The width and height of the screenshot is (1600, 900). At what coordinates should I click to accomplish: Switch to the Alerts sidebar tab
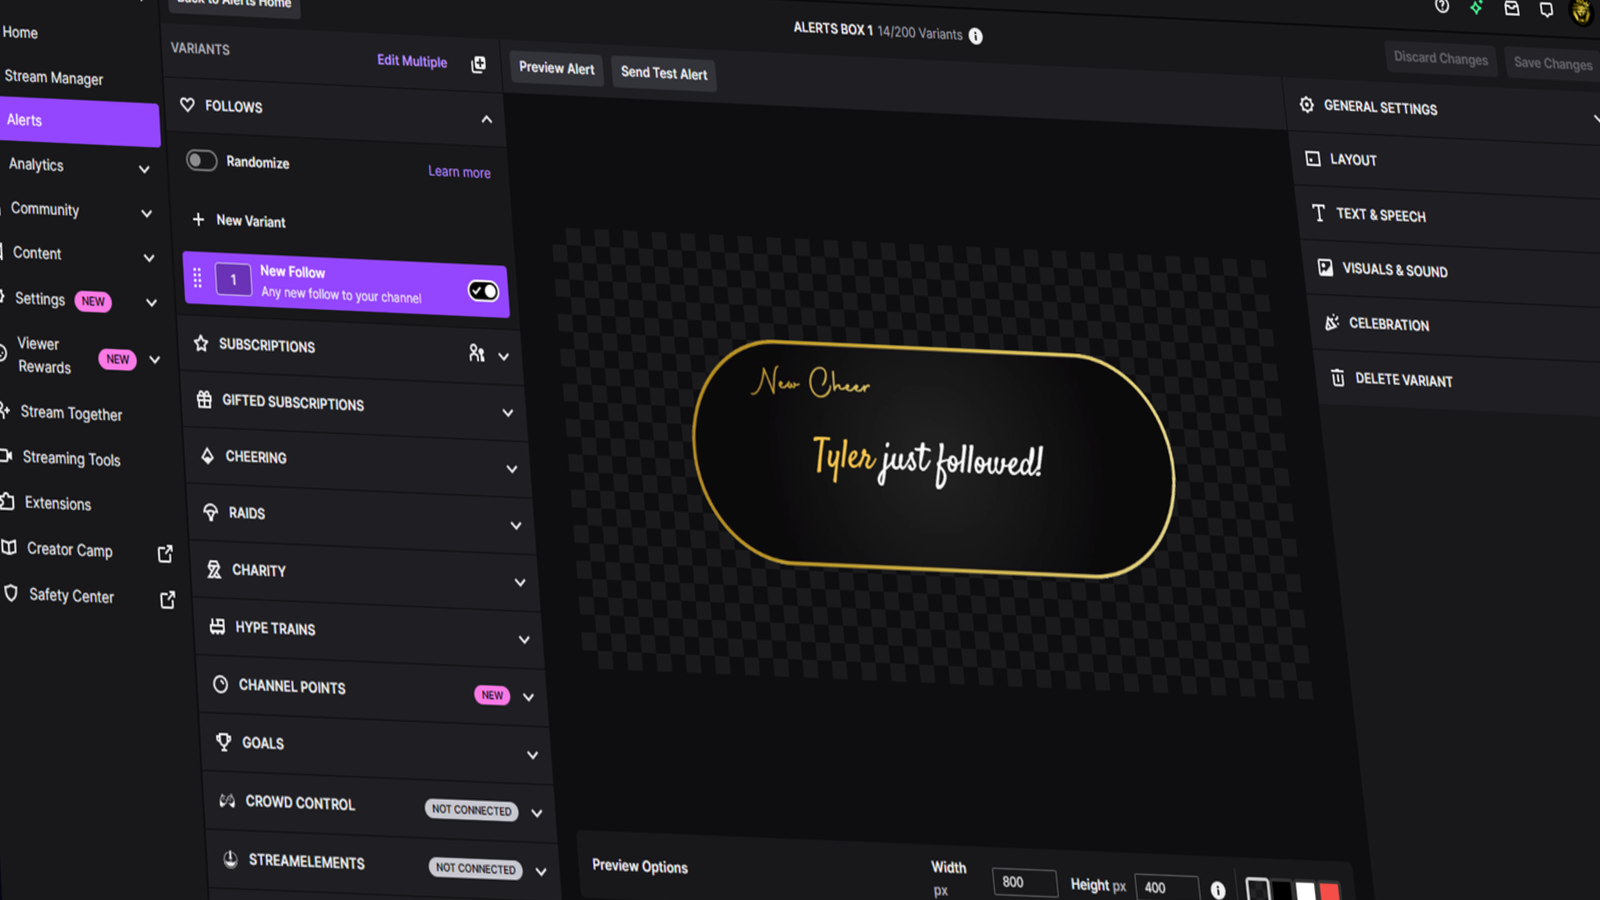pos(24,120)
